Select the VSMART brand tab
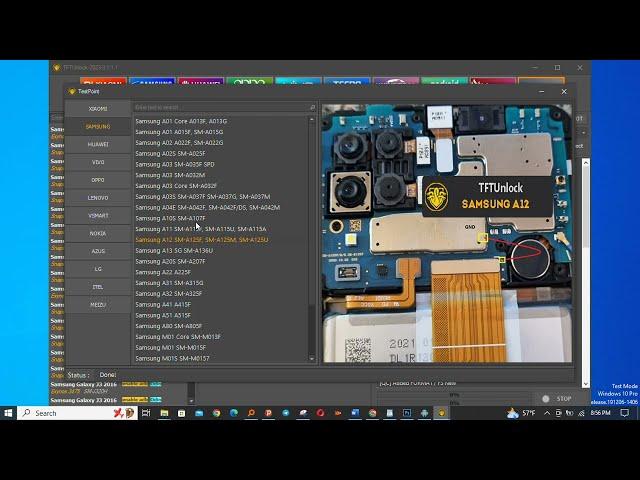 click(98, 216)
